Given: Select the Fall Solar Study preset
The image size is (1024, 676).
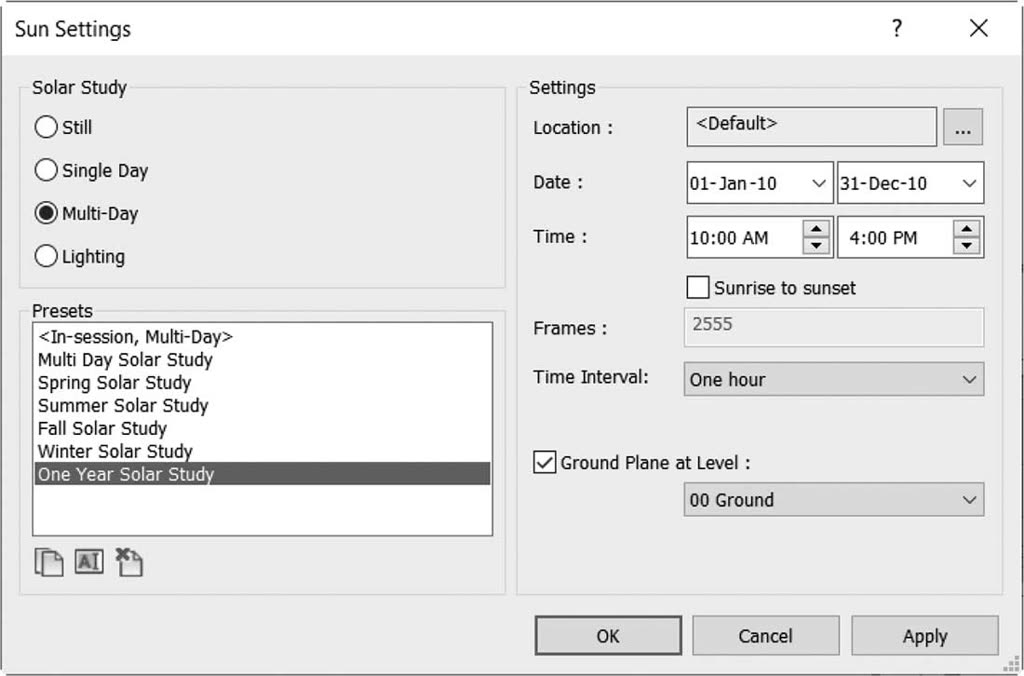Looking at the screenshot, I should coord(263,428).
